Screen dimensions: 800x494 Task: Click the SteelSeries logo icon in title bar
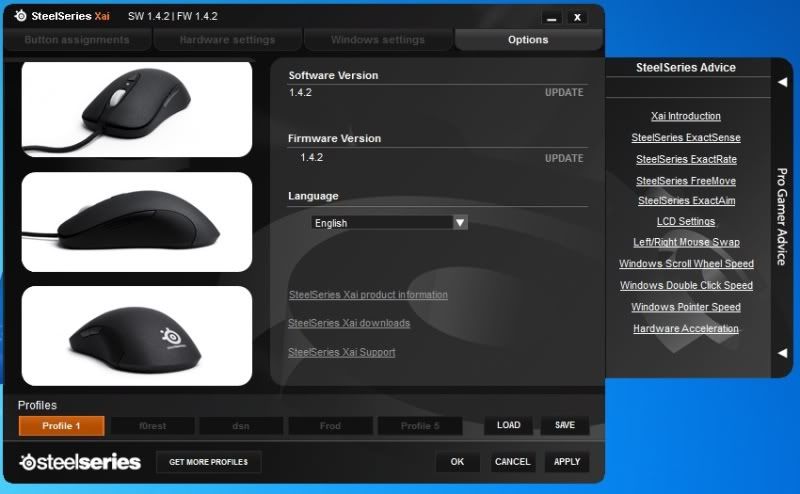tap(20, 16)
